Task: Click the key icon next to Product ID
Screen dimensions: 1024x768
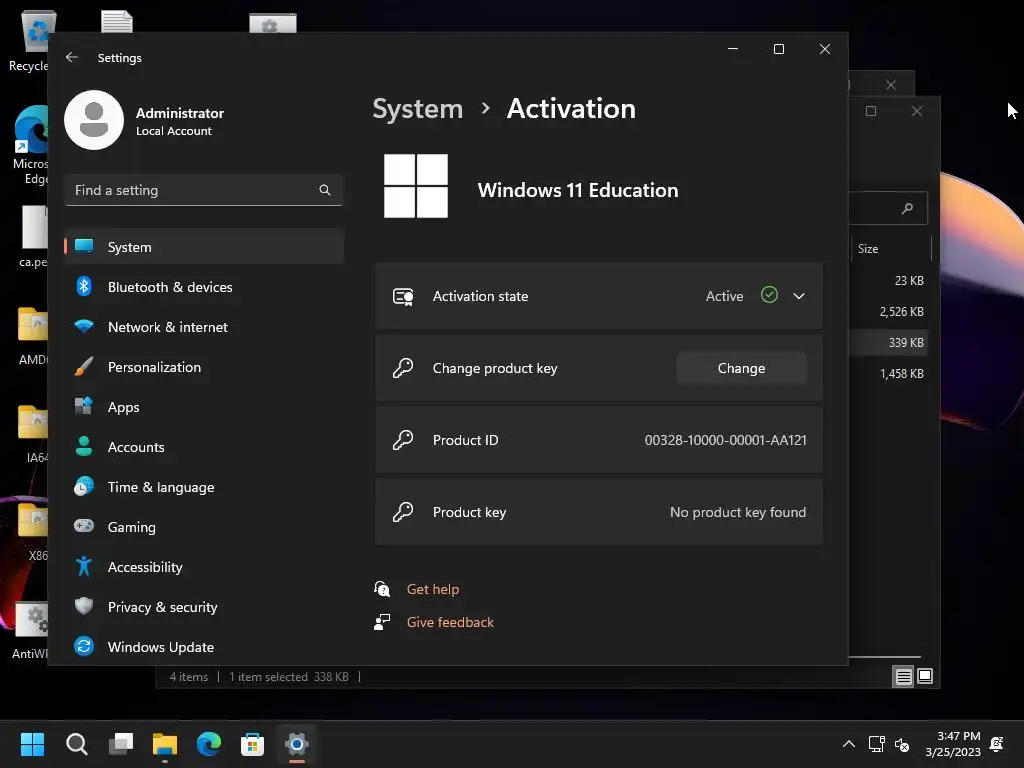Action: coord(403,440)
